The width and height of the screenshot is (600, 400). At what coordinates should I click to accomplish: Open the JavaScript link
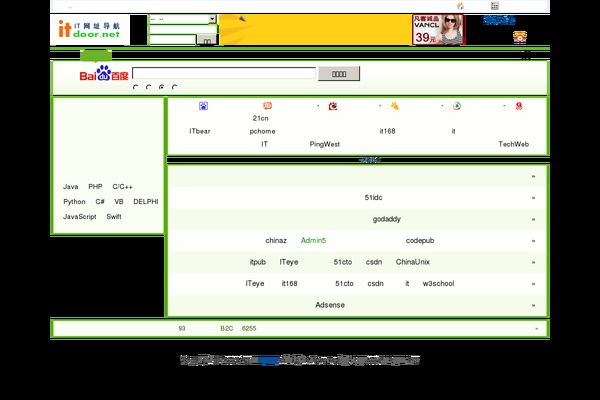80,217
